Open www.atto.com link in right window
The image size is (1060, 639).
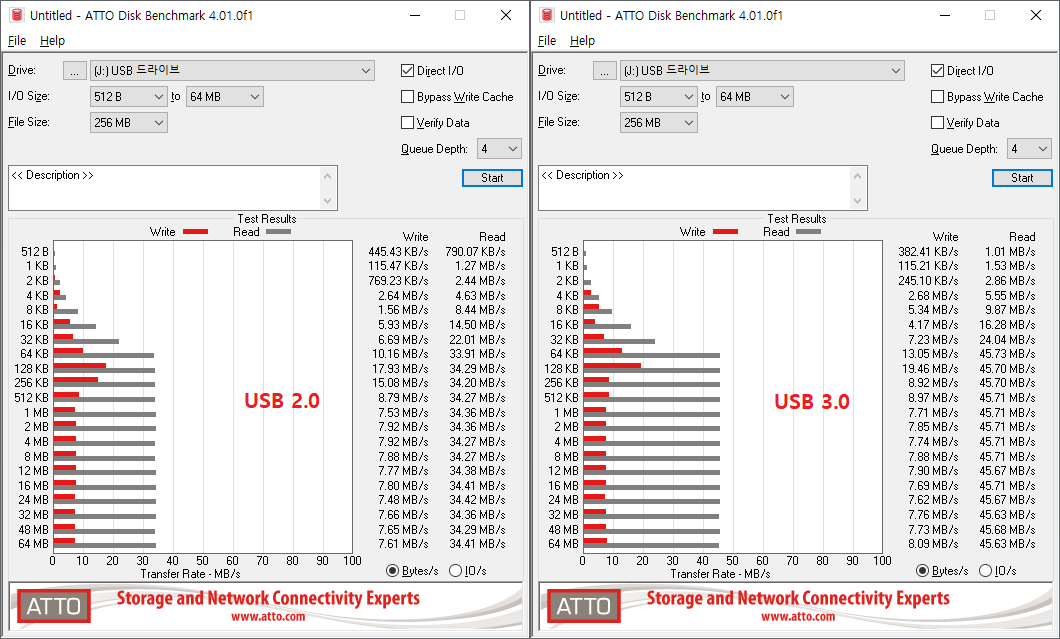tap(798, 617)
